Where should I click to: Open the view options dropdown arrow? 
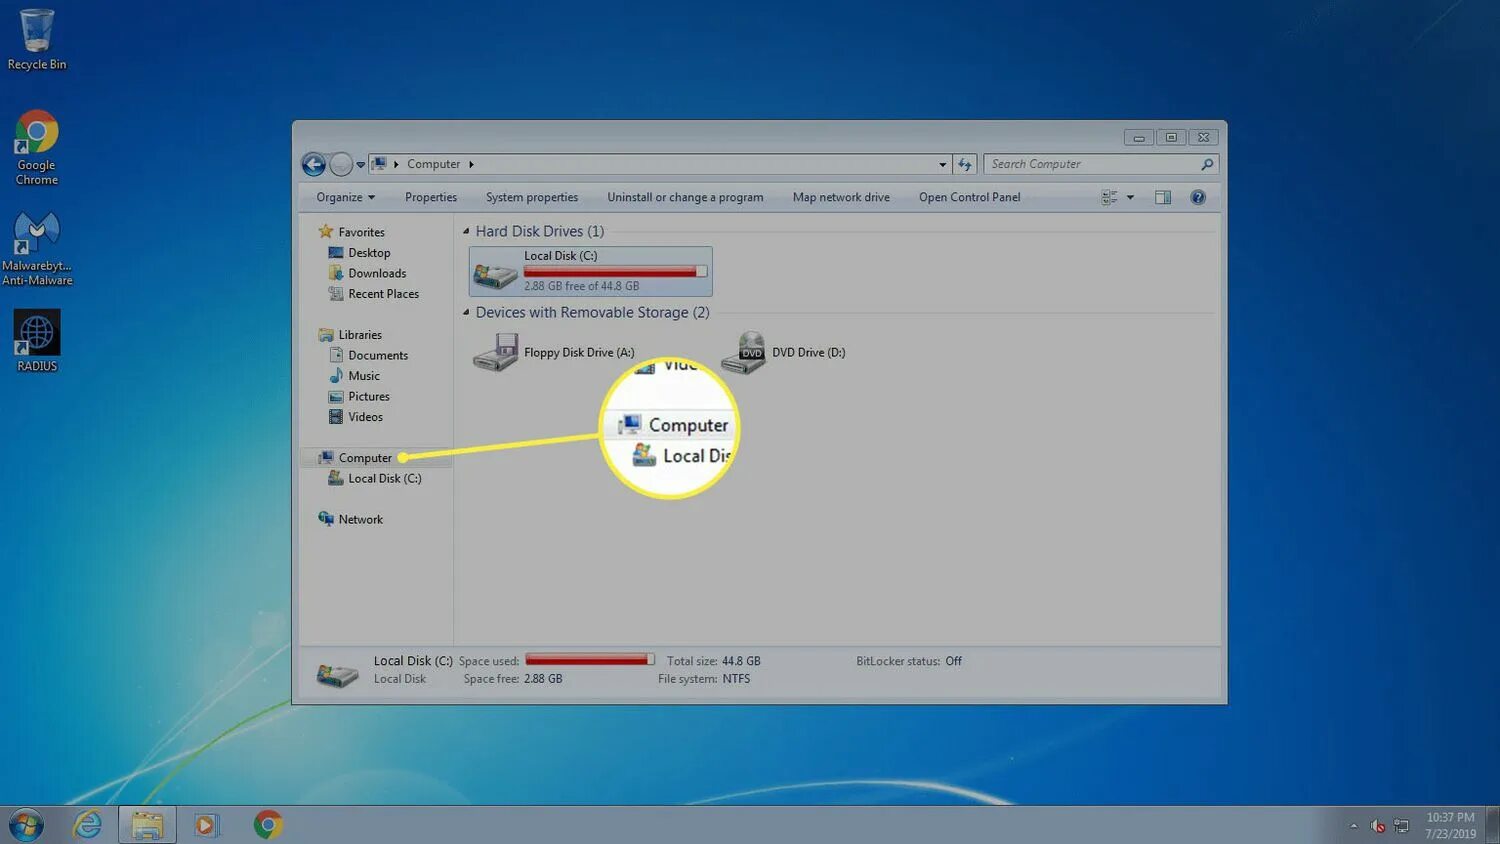[x=1130, y=197]
